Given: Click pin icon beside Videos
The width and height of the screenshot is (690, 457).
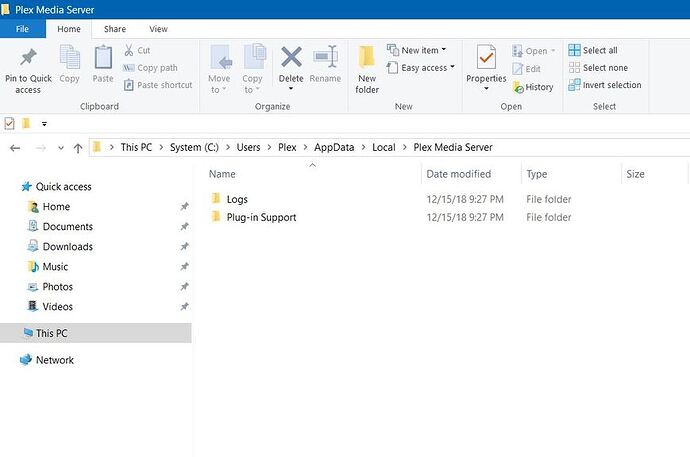Looking at the screenshot, I should pos(184,307).
